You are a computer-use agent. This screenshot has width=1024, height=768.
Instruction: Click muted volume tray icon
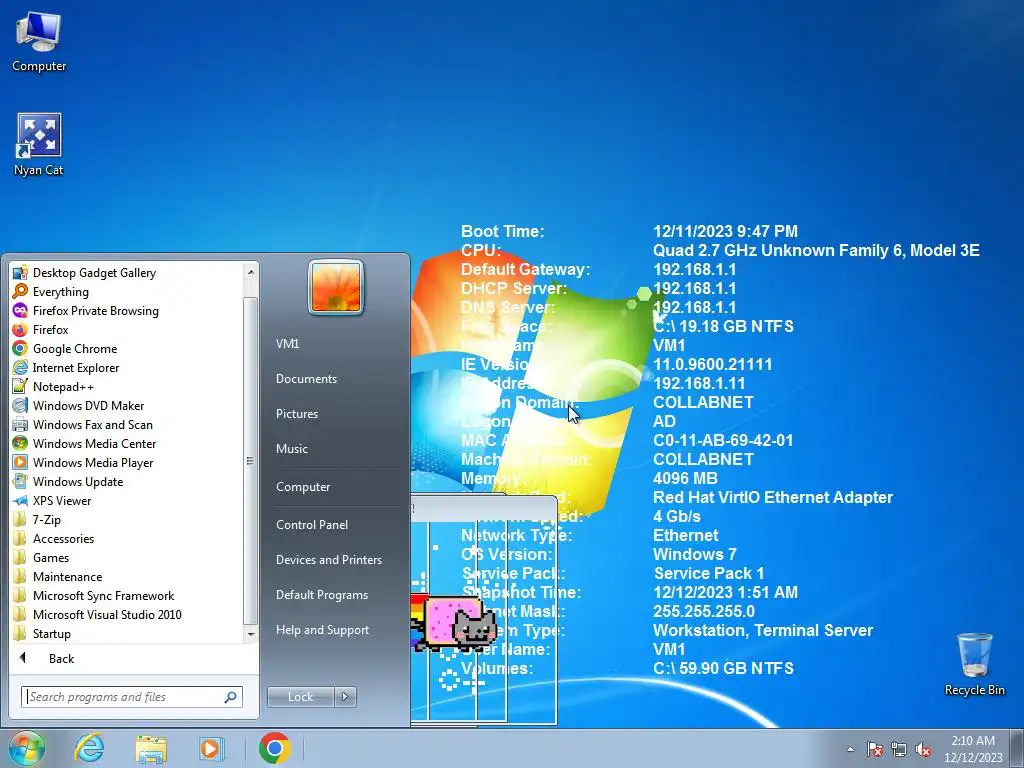(x=923, y=749)
